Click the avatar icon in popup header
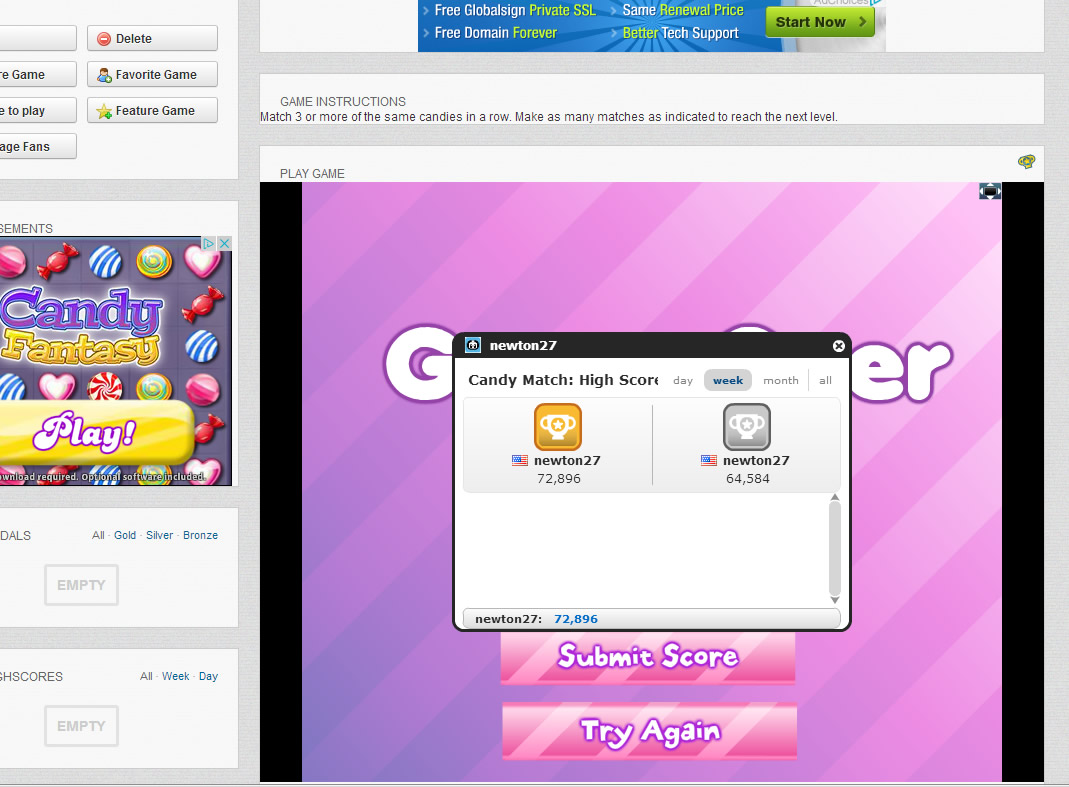Viewport: 1069px width, 787px height. pyautogui.click(x=474, y=346)
